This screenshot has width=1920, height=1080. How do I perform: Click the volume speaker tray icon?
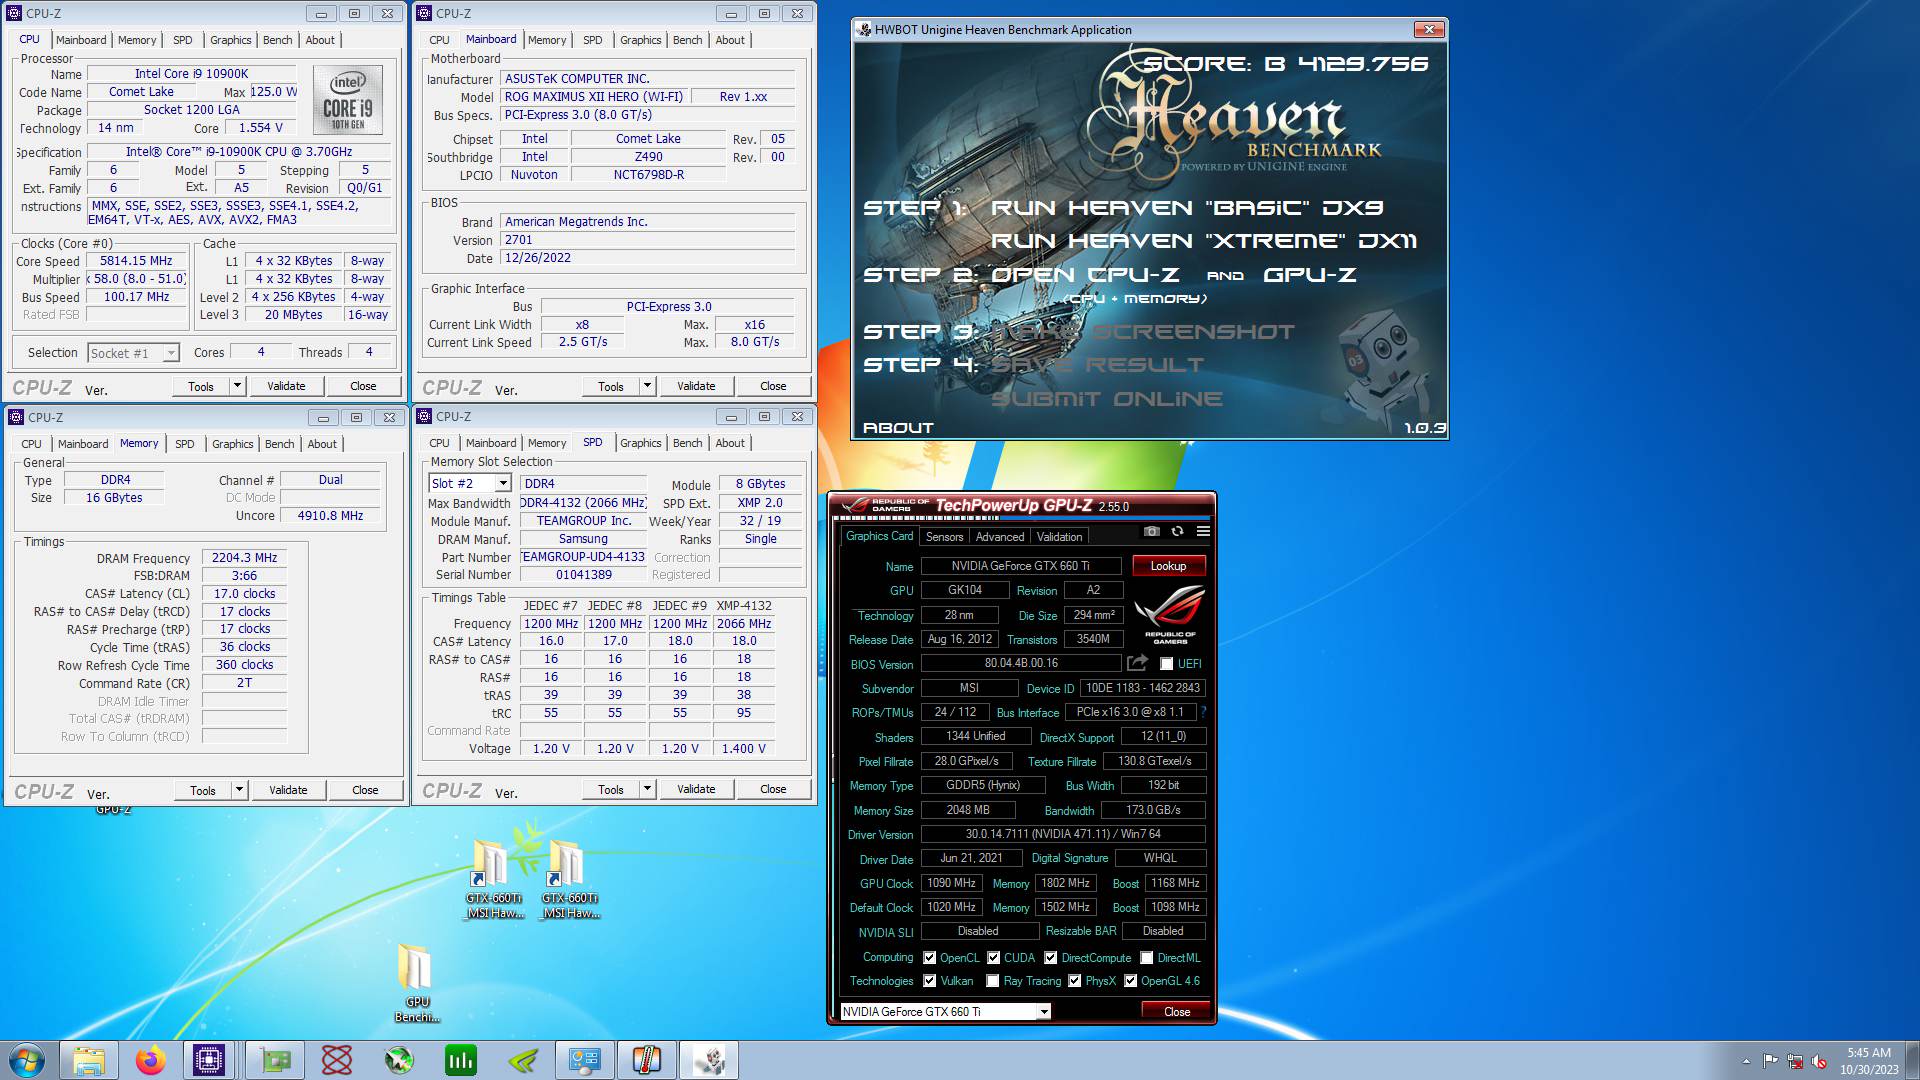coord(1819,1061)
